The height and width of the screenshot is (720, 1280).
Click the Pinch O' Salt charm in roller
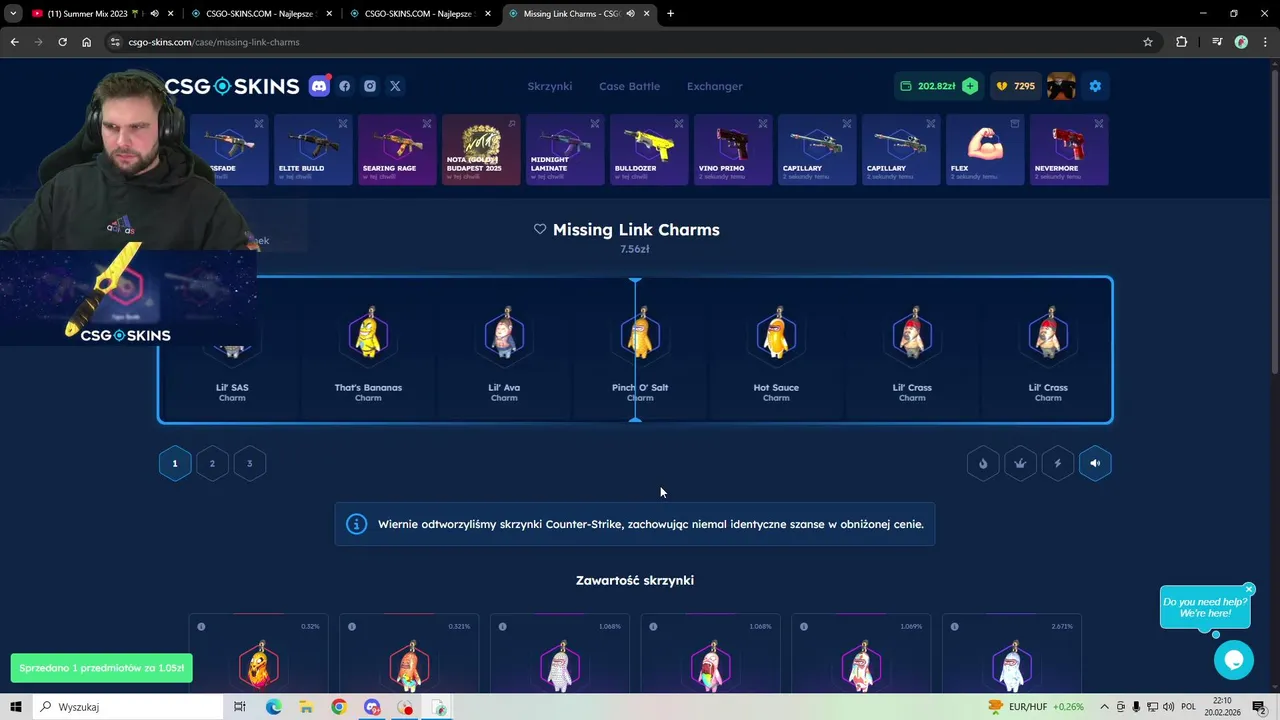click(x=640, y=350)
